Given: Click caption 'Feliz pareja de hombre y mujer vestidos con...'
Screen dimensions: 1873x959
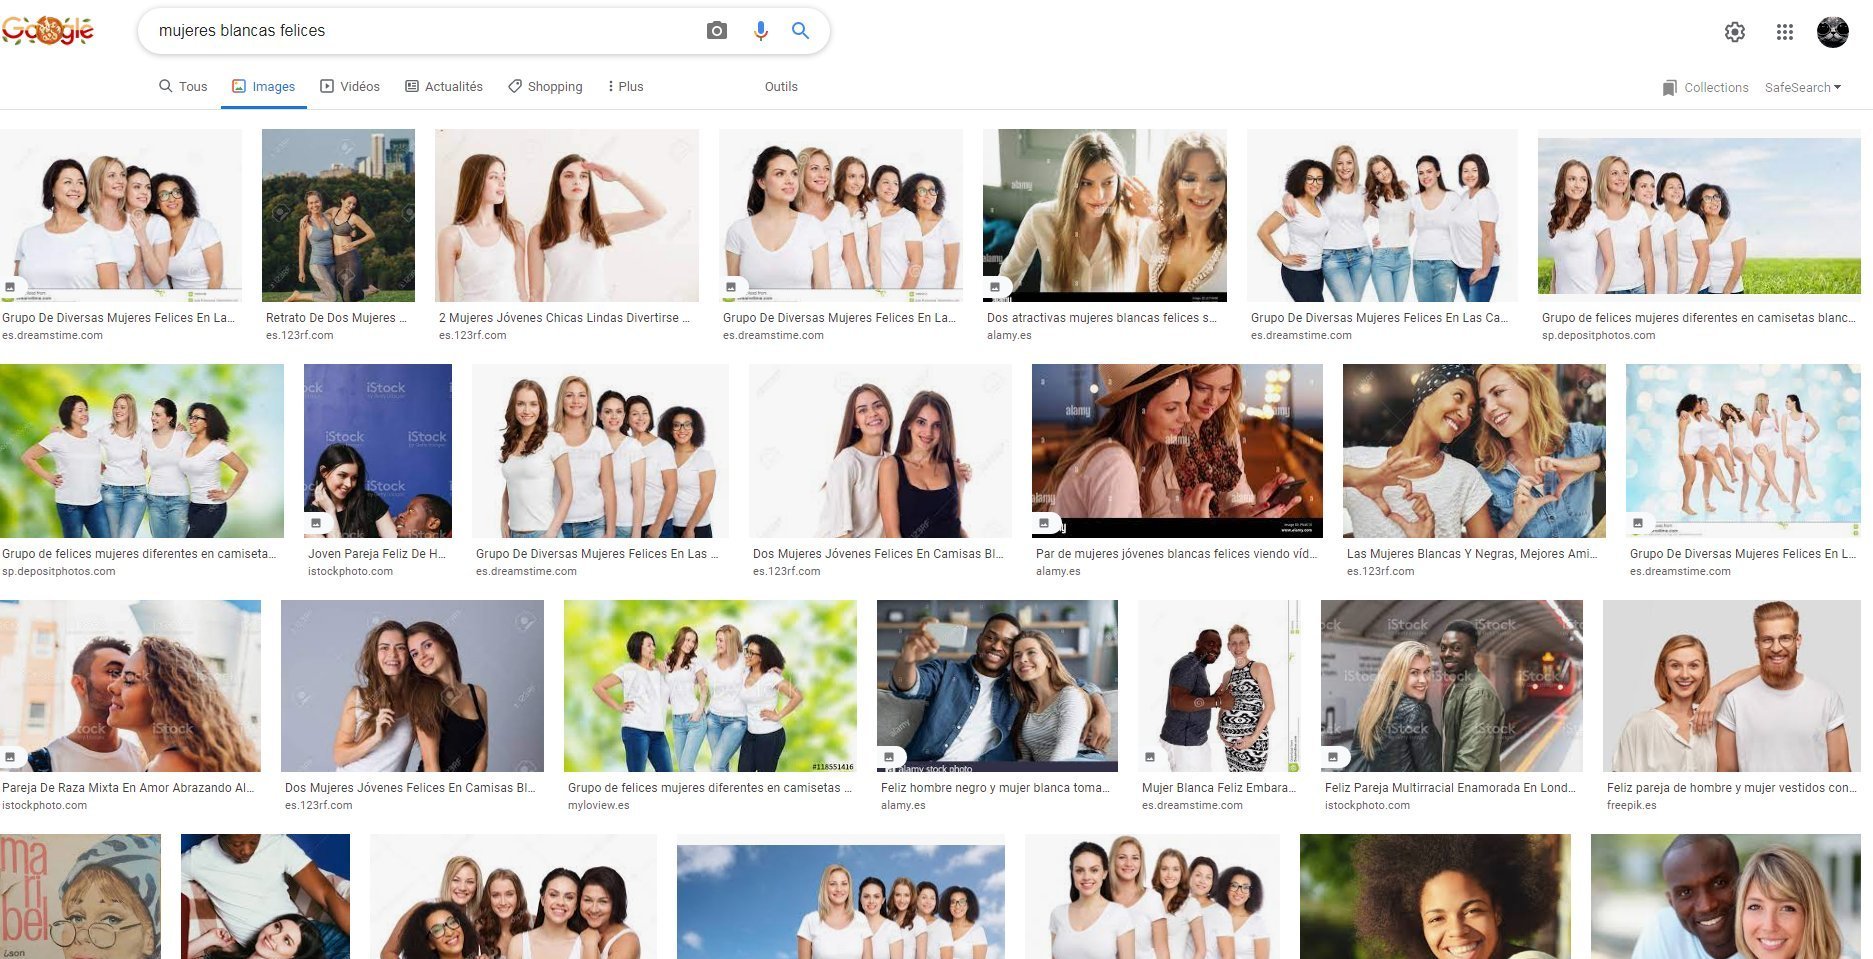Looking at the screenshot, I should click(x=1731, y=788).
